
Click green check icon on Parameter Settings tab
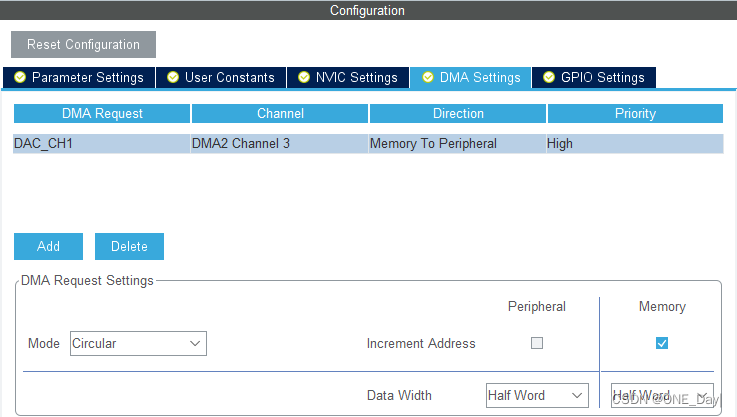[20, 77]
